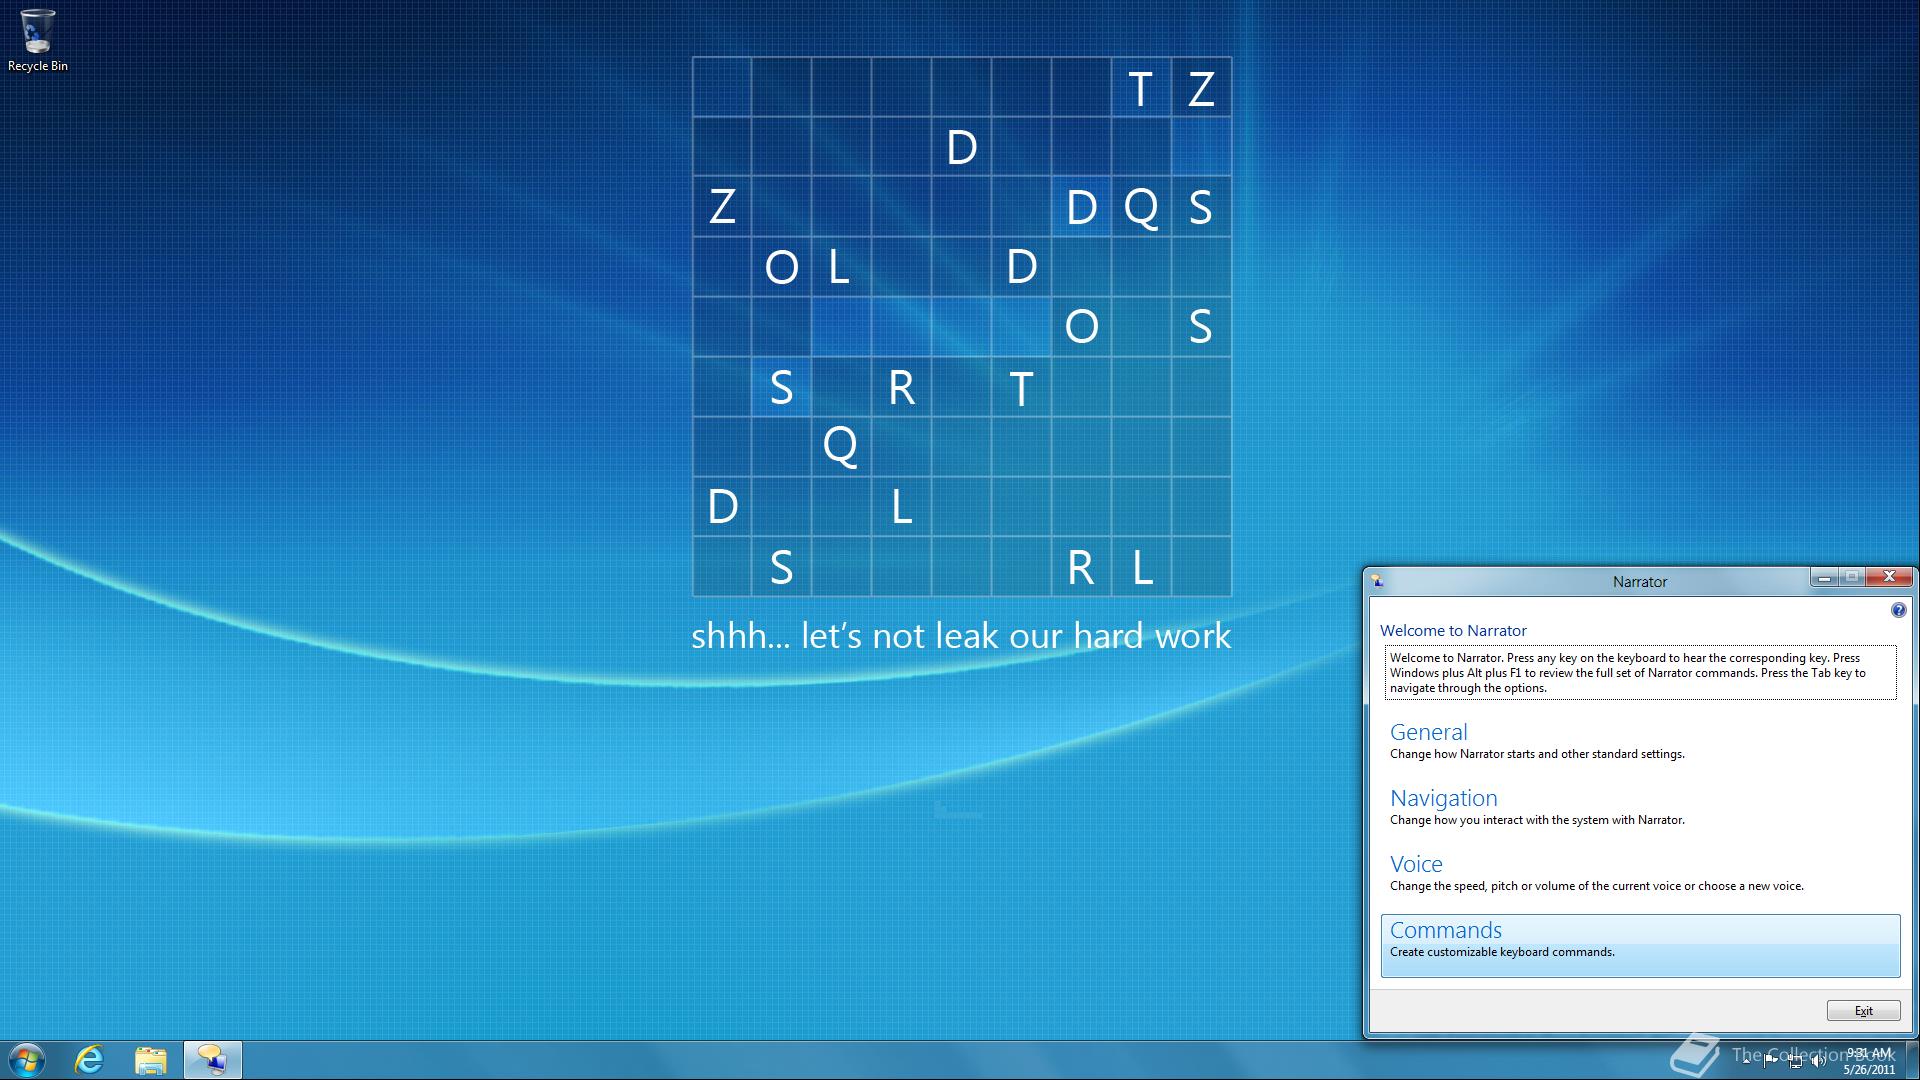The height and width of the screenshot is (1080, 1920).
Task: Click the disabled maximize button in Narrator
Action: pyautogui.click(x=1852, y=577)
